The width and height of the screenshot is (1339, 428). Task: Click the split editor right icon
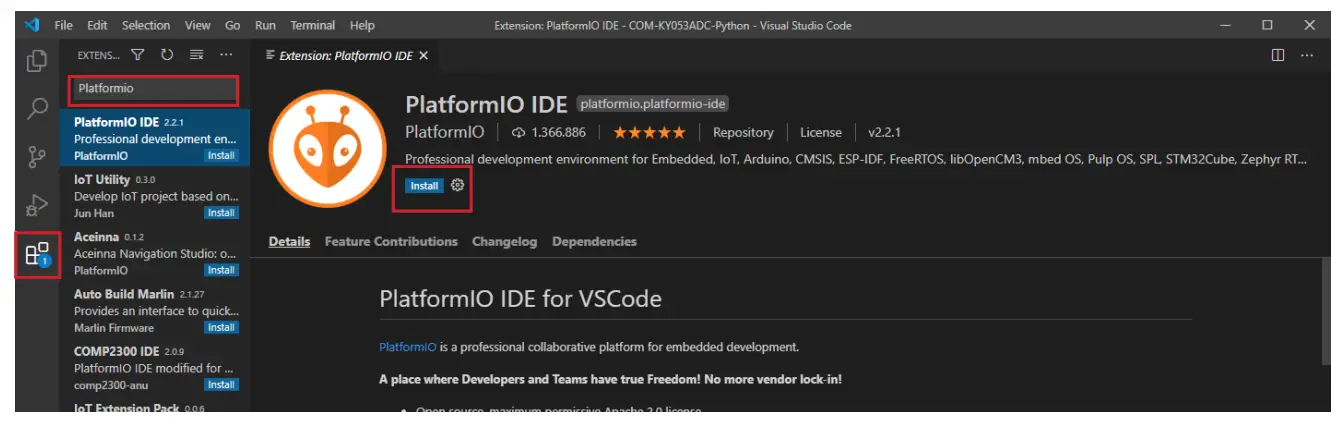pyautogui.click(x=1278, y=55)
